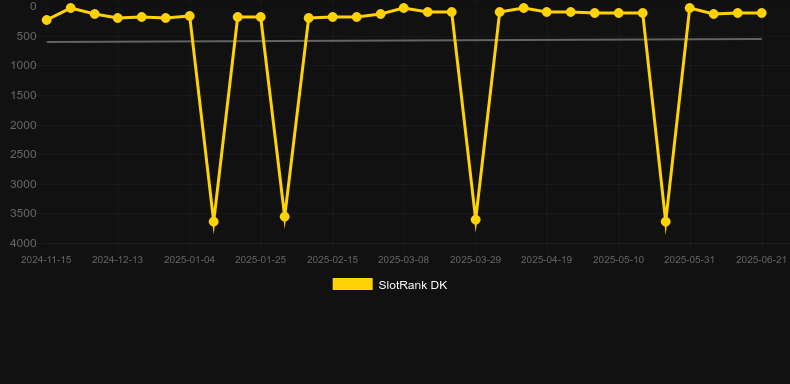Click the x-axis label 2025-01-25
This screenshot has width=790, height=384.
[x=260, y=260]
